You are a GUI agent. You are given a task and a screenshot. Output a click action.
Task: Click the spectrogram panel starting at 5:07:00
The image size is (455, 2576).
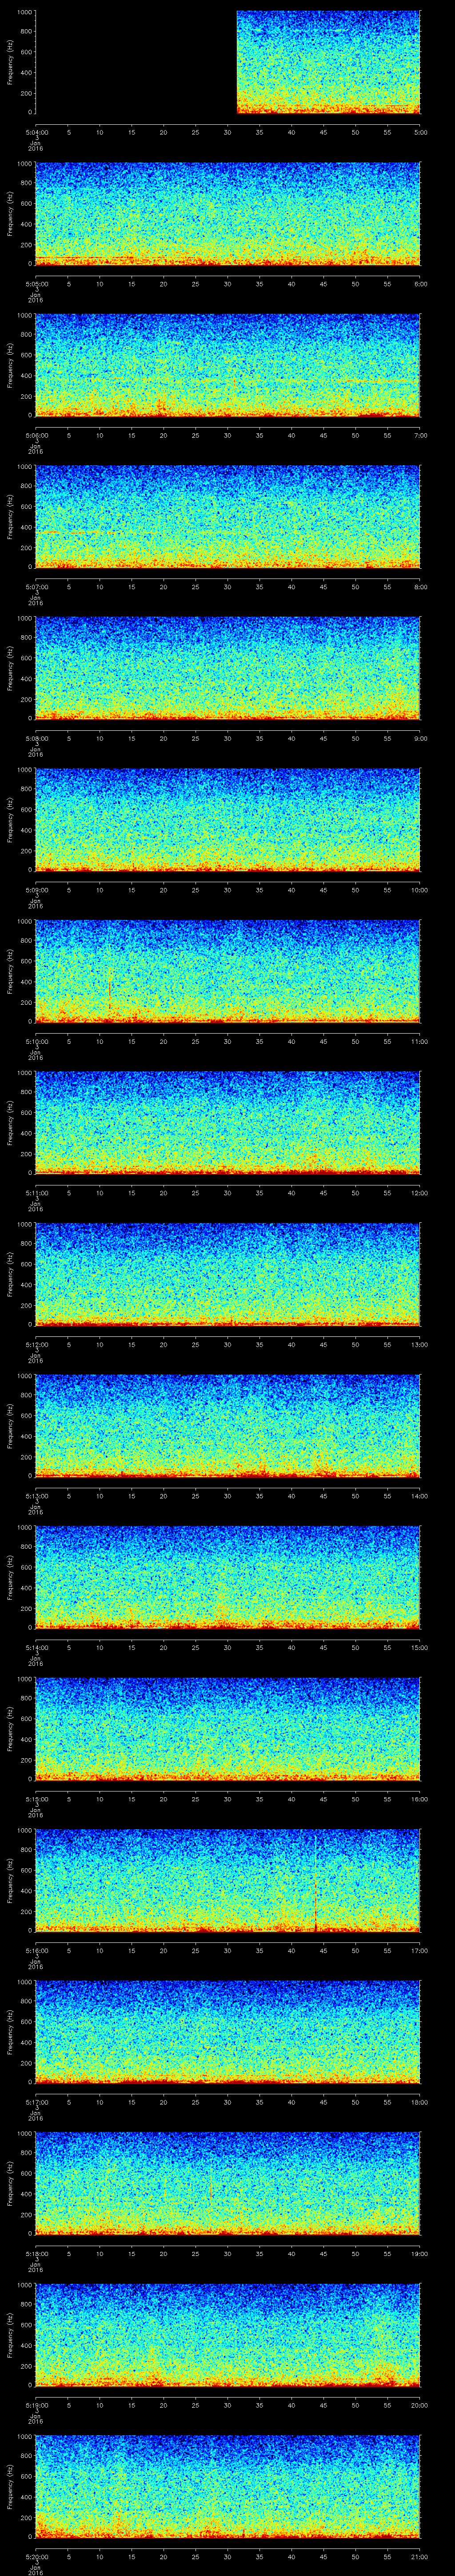tap(228, 517)
